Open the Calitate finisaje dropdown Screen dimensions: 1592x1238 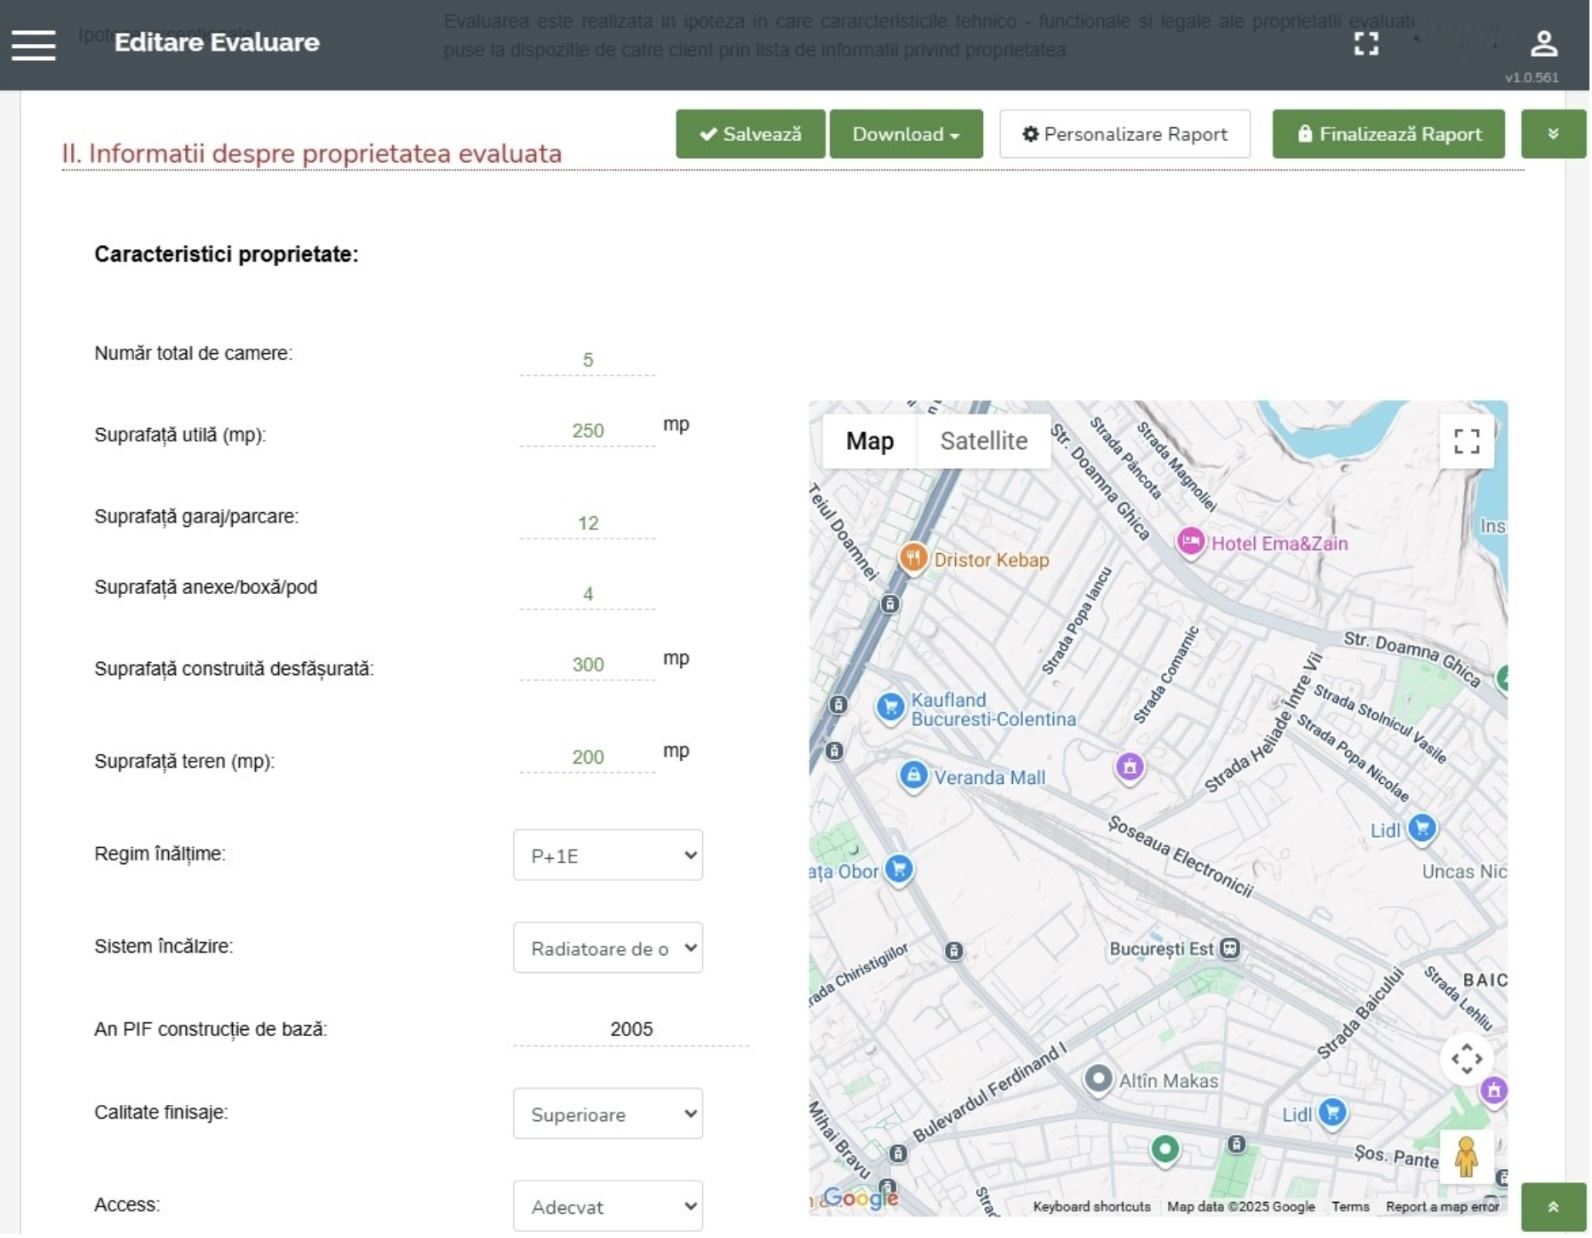tap(607, 1115)
